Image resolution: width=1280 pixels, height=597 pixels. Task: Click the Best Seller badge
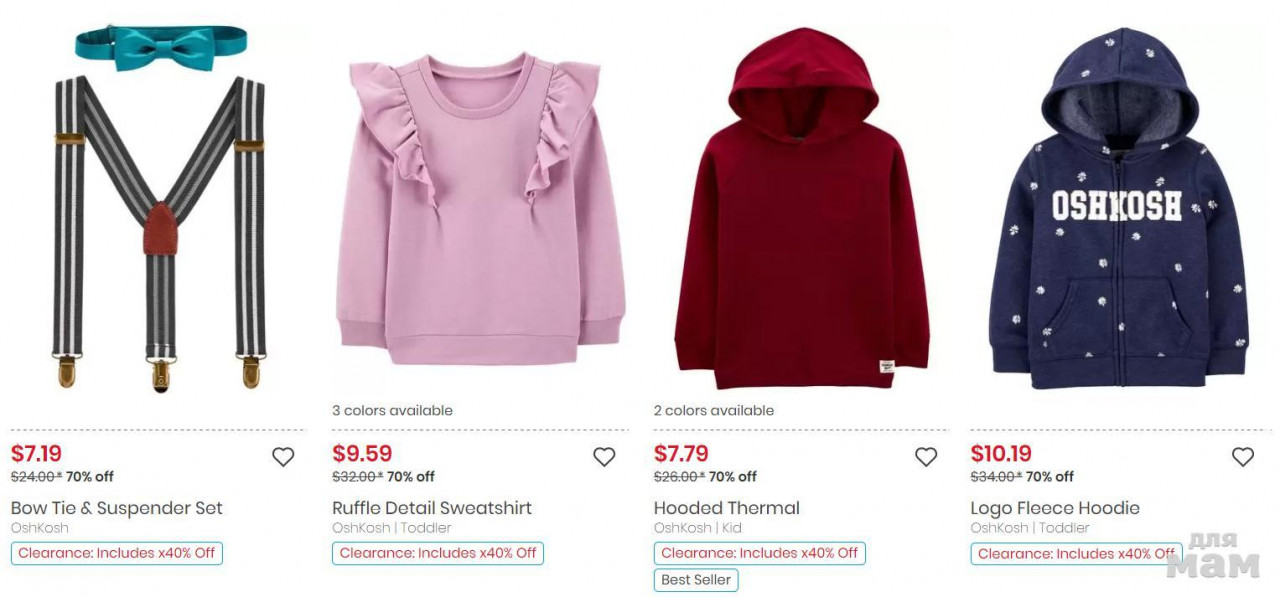click(x=696, y=580)
